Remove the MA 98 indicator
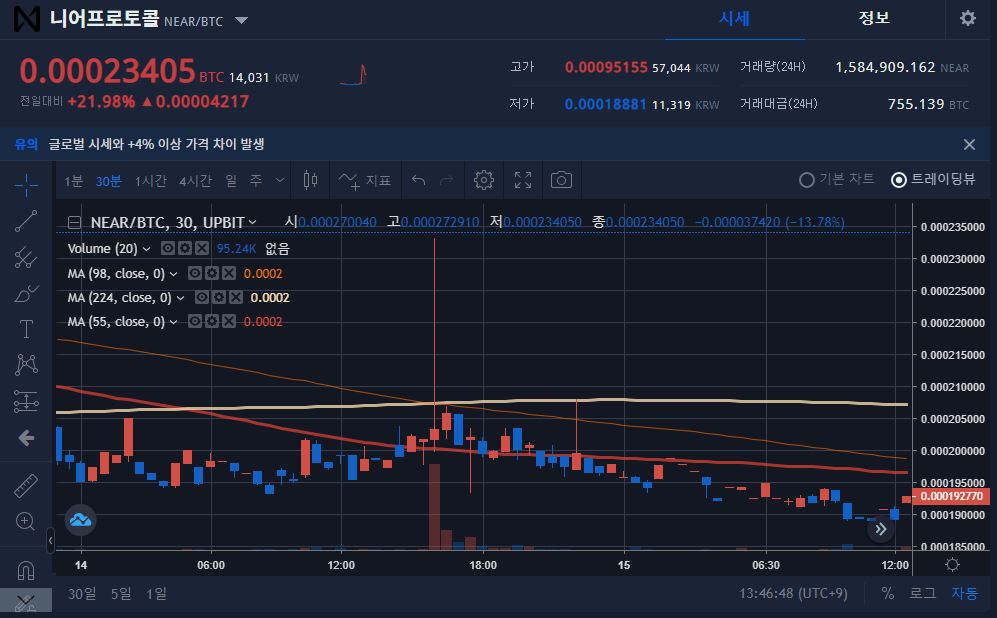The image size is (997, 618). pos(229,273)
